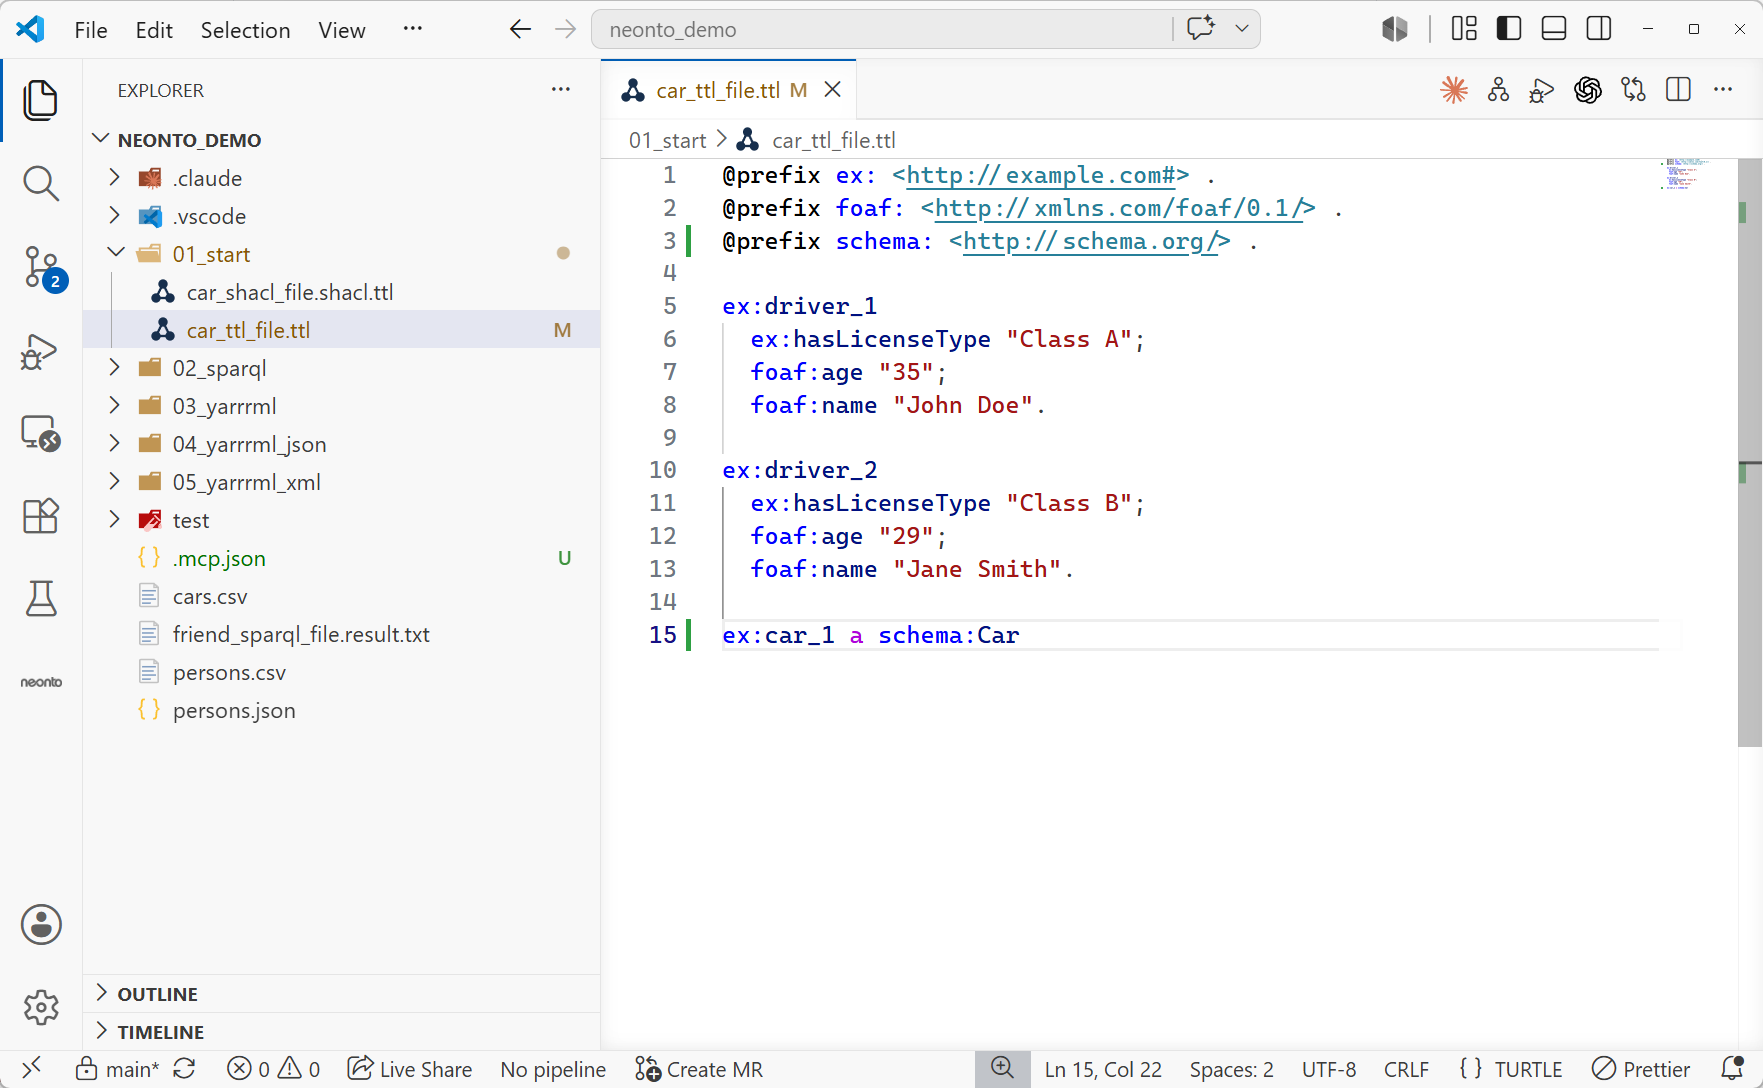The width and height of the screenshot is (1763, 1088).
Task: Open the Accounts menu
Action: pos(41,925)
